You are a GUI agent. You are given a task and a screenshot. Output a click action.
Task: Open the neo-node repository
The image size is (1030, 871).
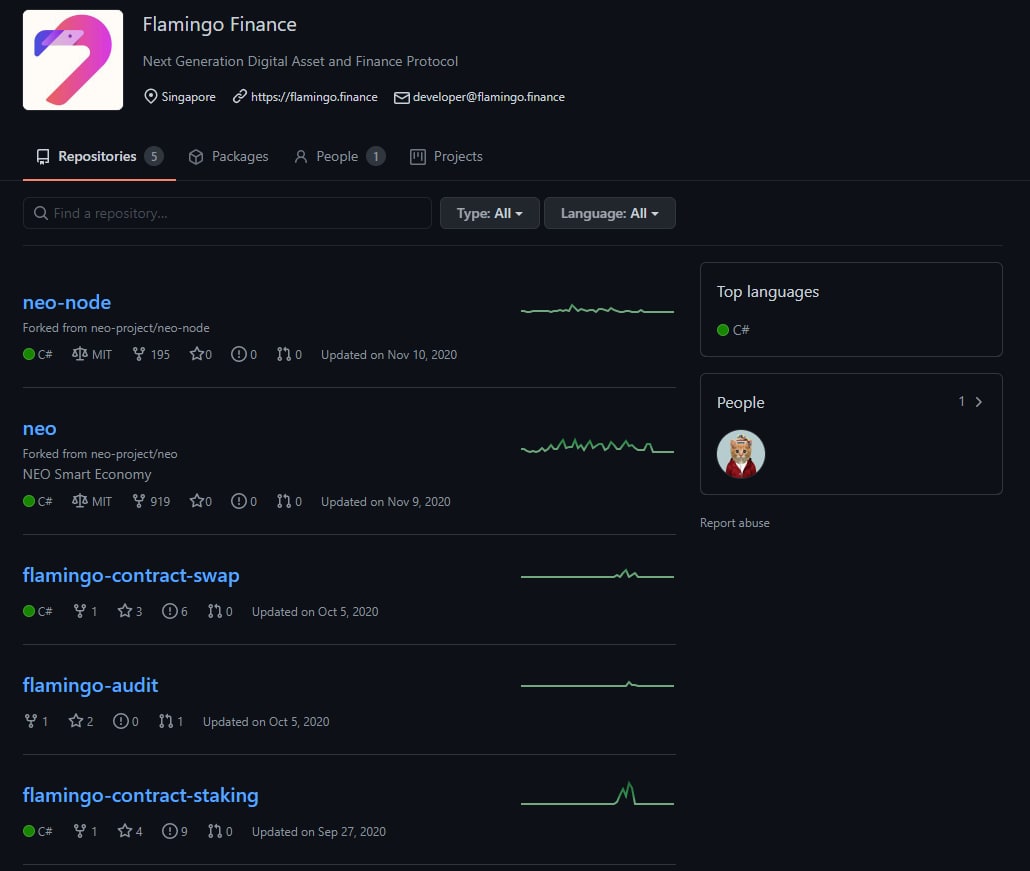pos(67,302)
